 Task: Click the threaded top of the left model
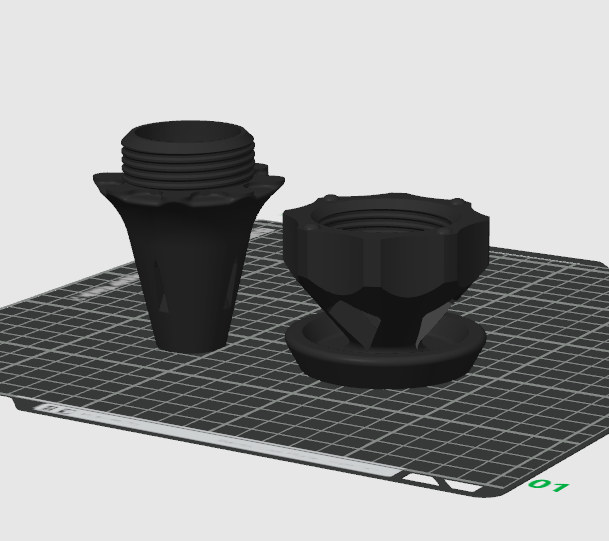coord(184,155)
